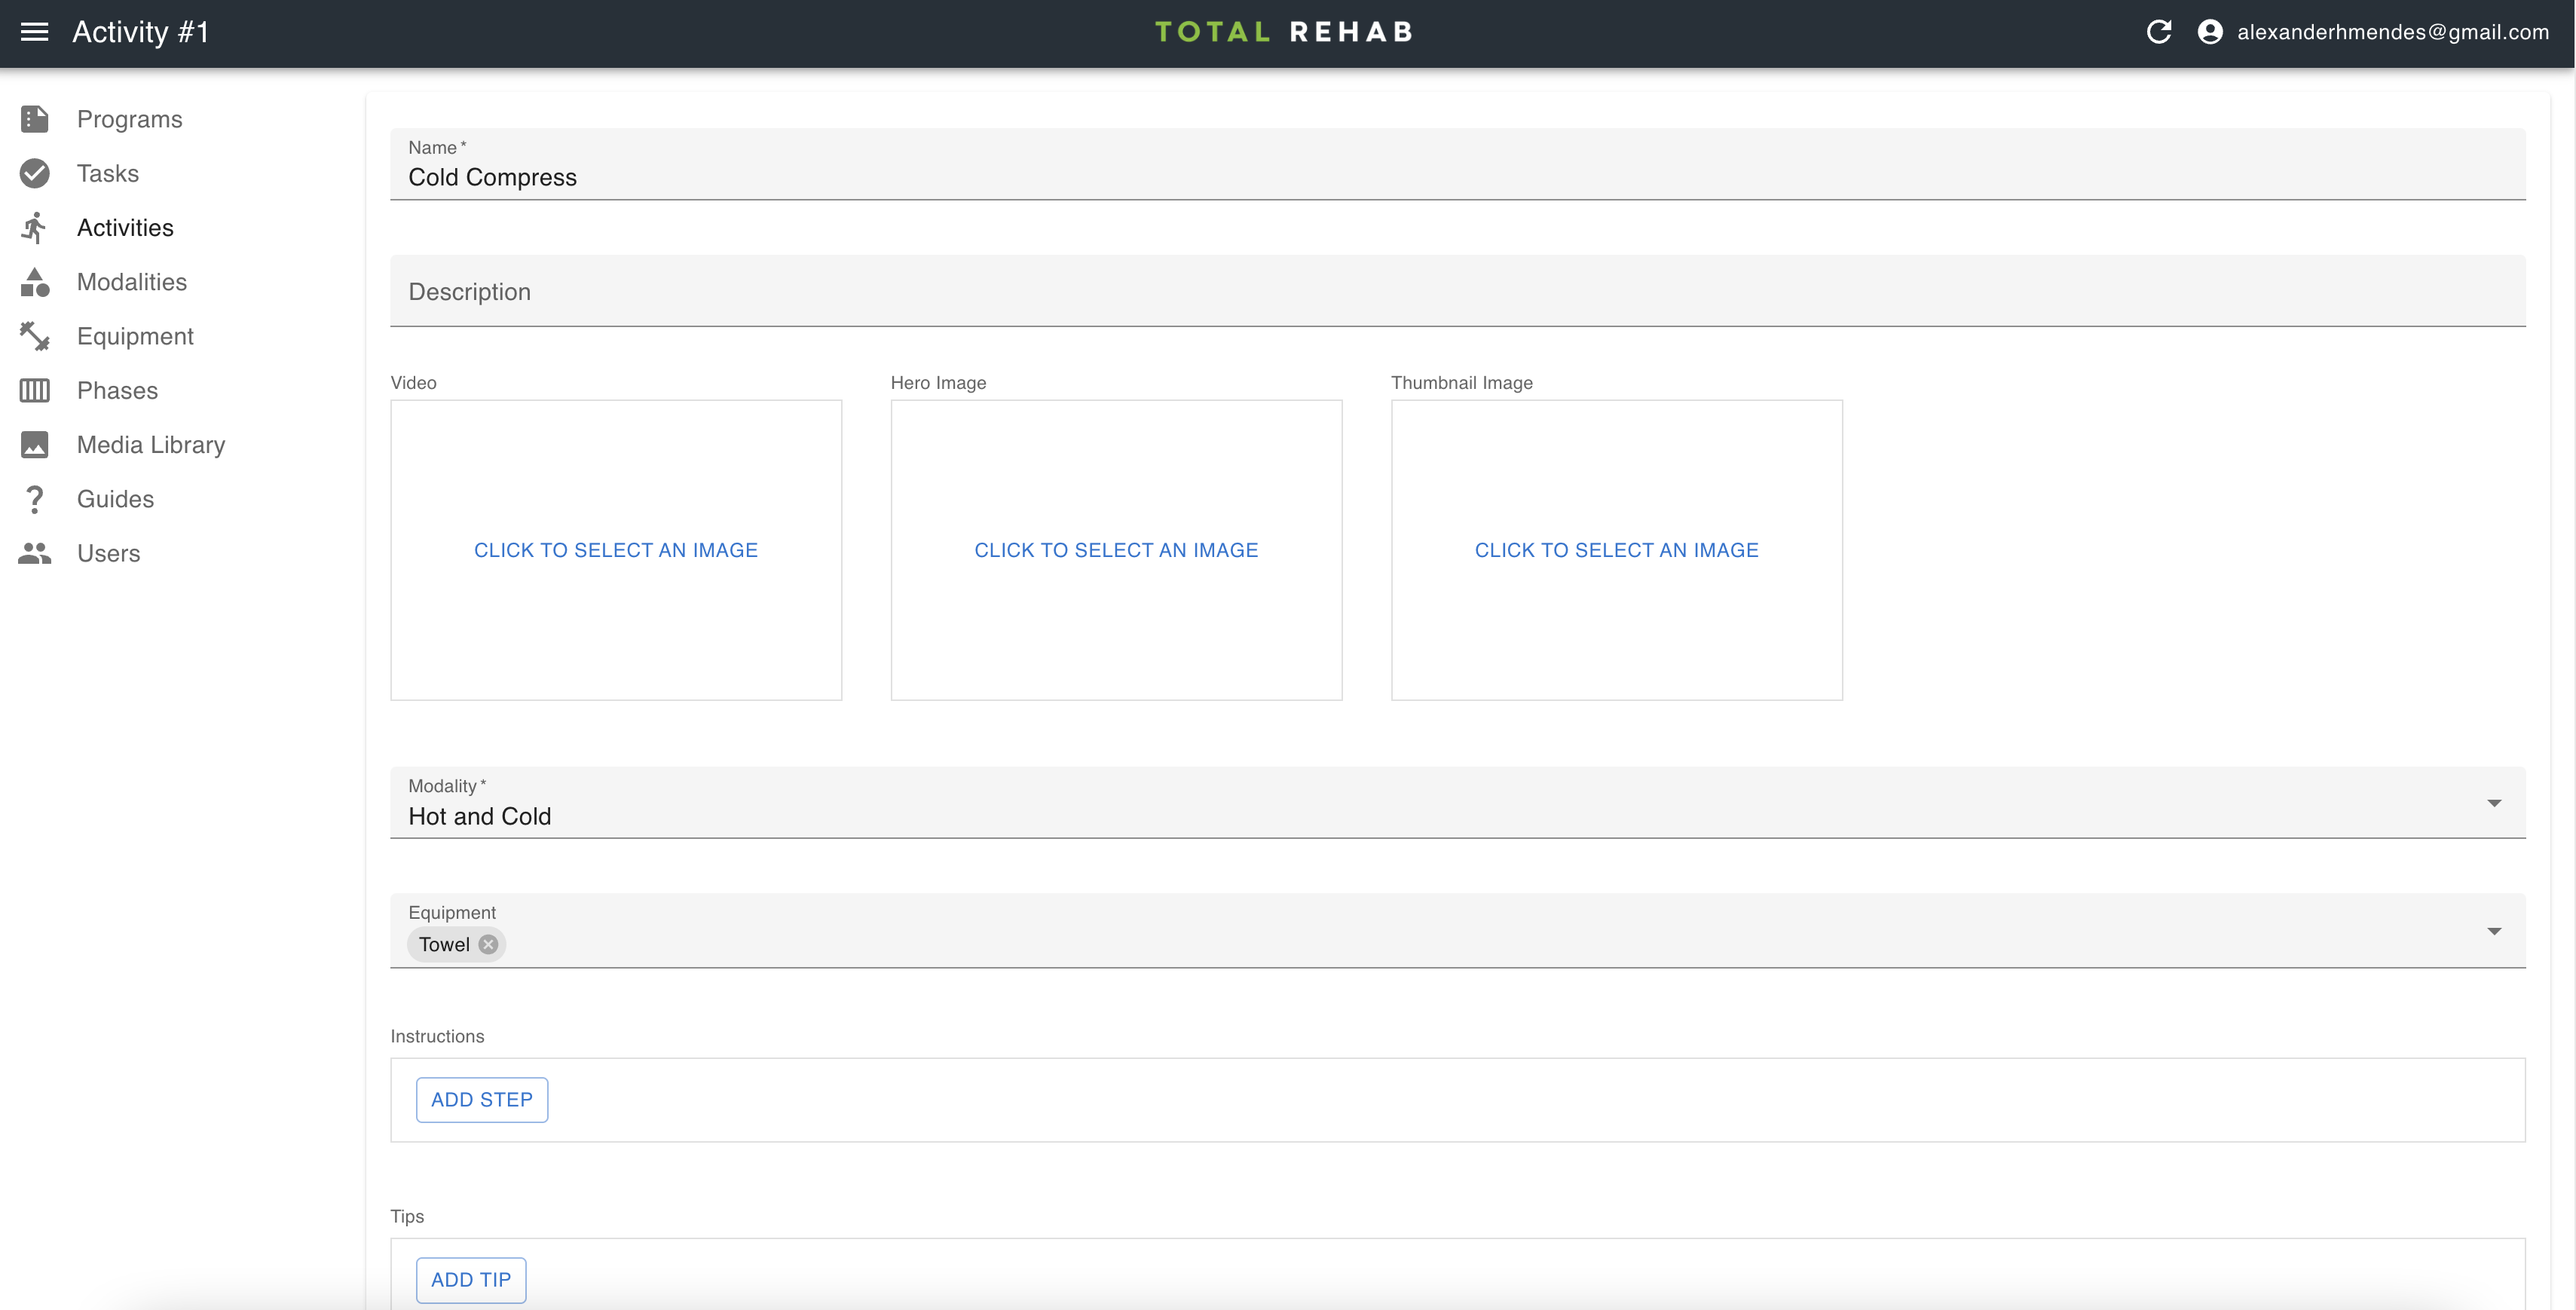This screenshot has height=1310, width=2576.
Task: Click the hamburger menu icon
Action: coord(34,32)
